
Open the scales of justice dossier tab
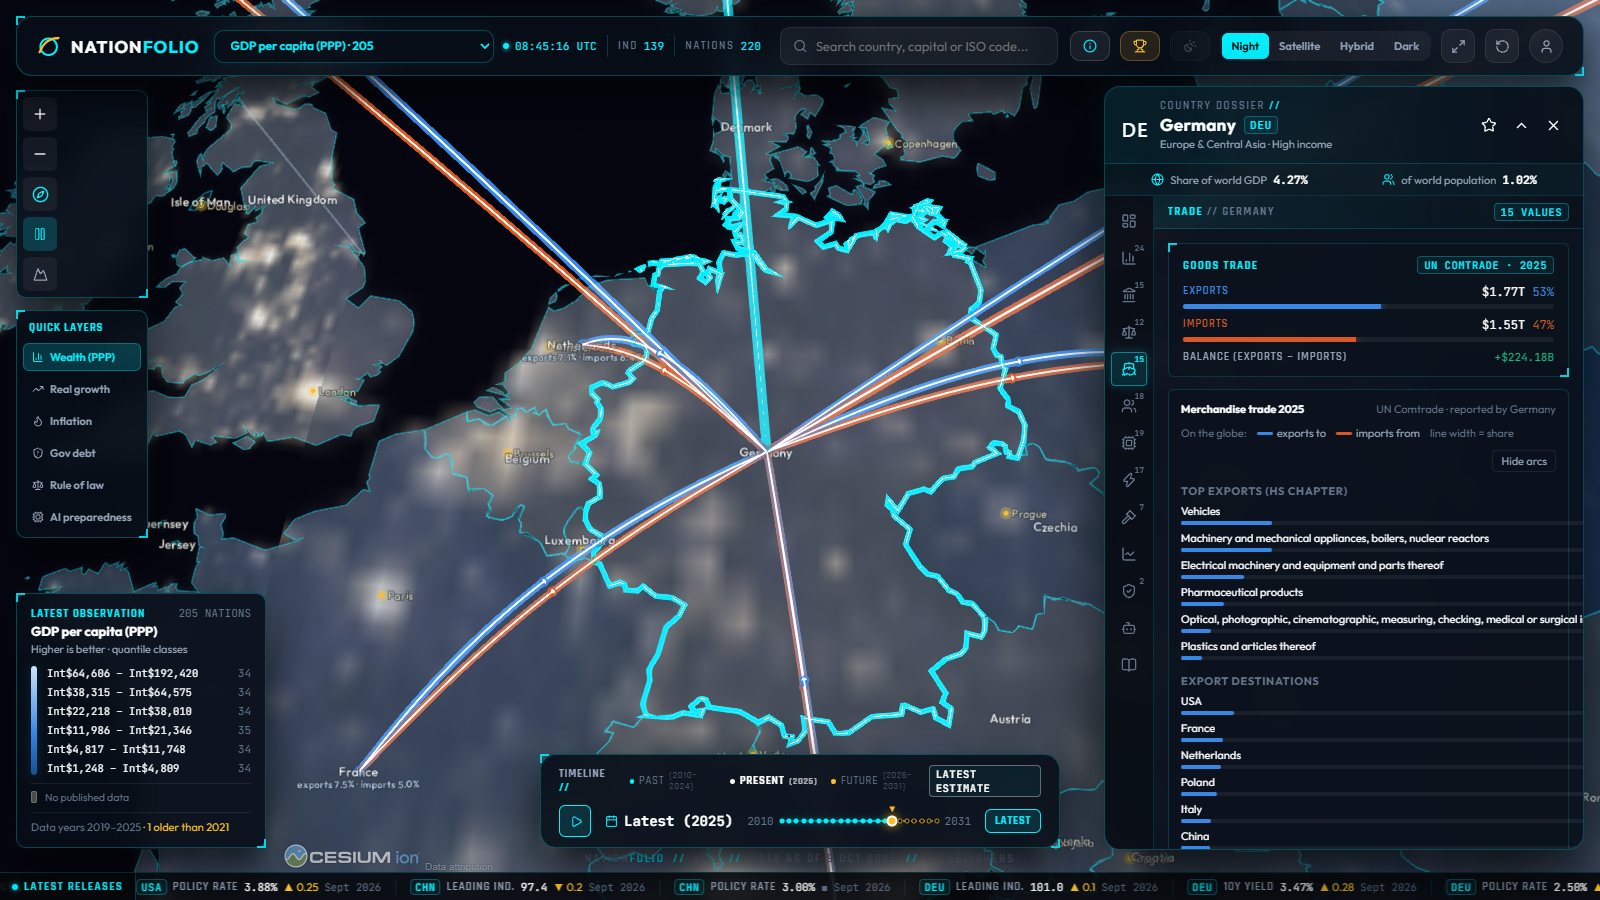pyautogui.click(x=1129, y=332)
